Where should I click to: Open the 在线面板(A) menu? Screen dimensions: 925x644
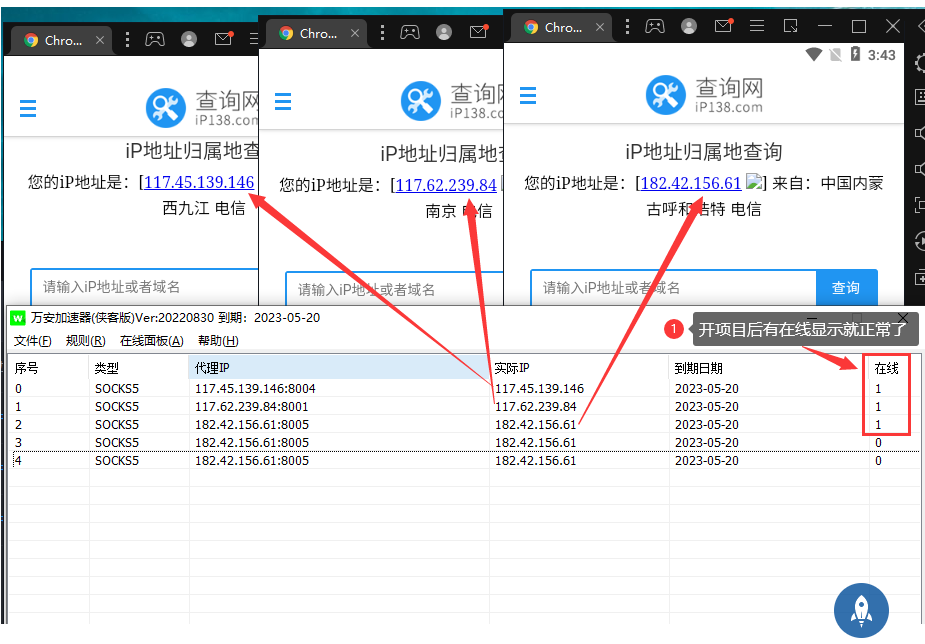pos(152,341)
